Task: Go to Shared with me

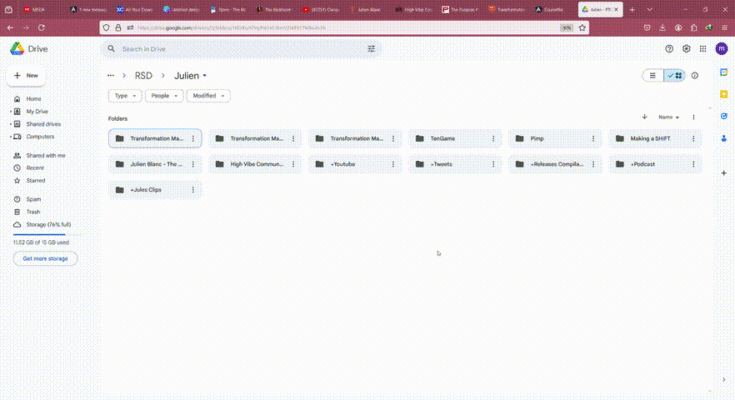Action: pos(45,156)
